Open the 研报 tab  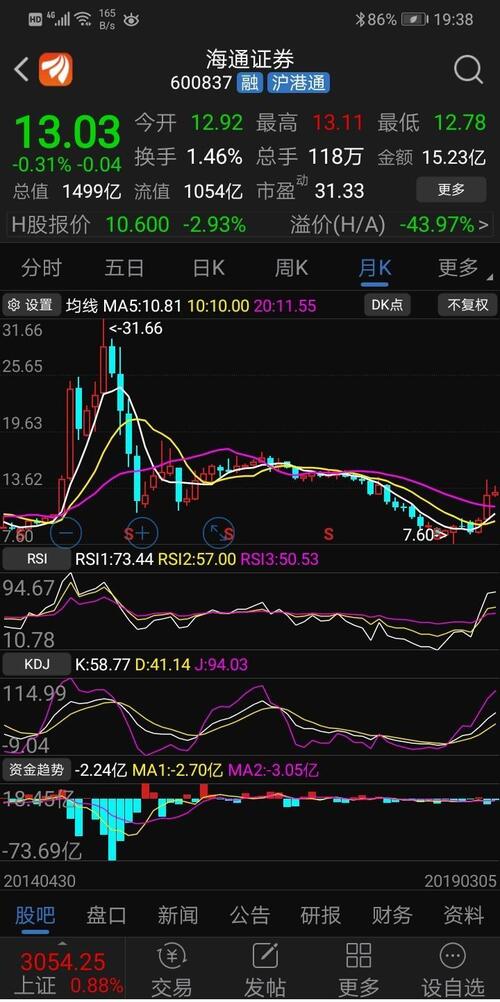(321, 916)
